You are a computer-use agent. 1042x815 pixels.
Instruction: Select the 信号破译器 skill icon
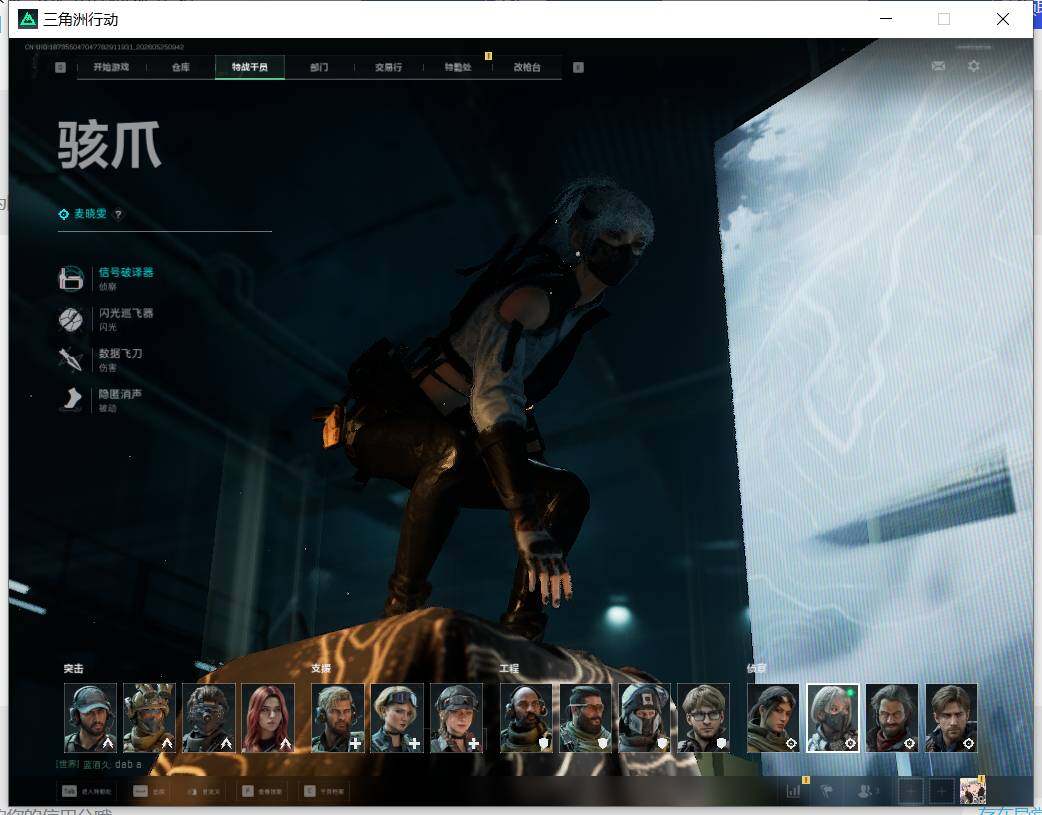click(70, 278)
